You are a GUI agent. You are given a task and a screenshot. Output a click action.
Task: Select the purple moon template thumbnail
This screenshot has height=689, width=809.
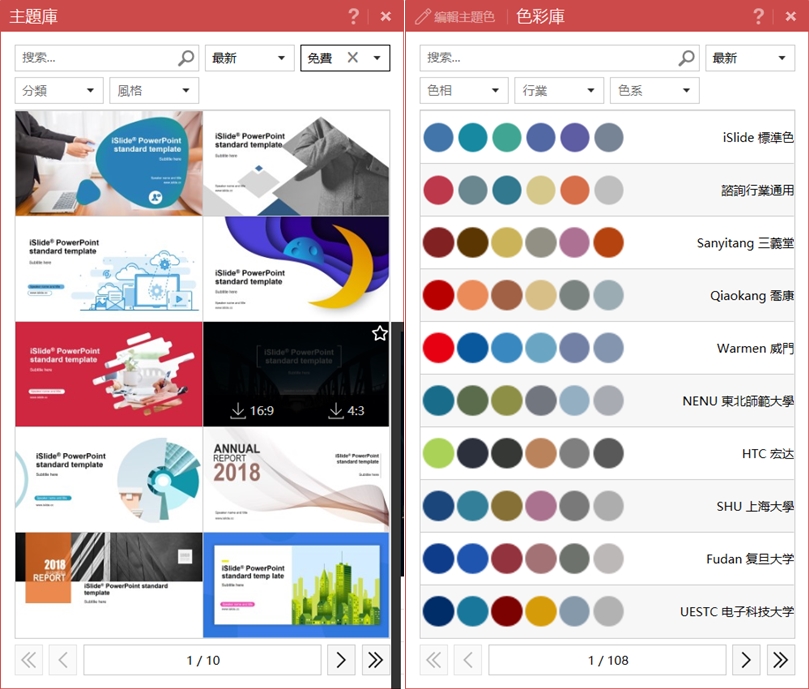click(x=296, y=269)
